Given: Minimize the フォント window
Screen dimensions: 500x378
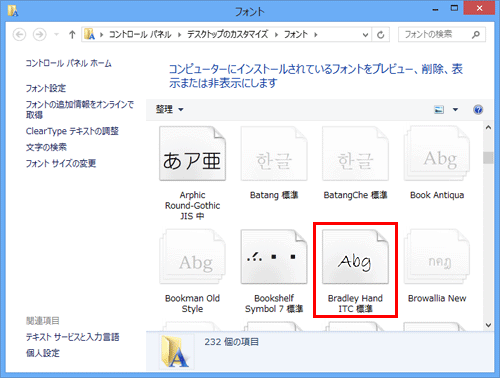Looking at the screenshot, I should pyautogui.click(x=435, y=9).
